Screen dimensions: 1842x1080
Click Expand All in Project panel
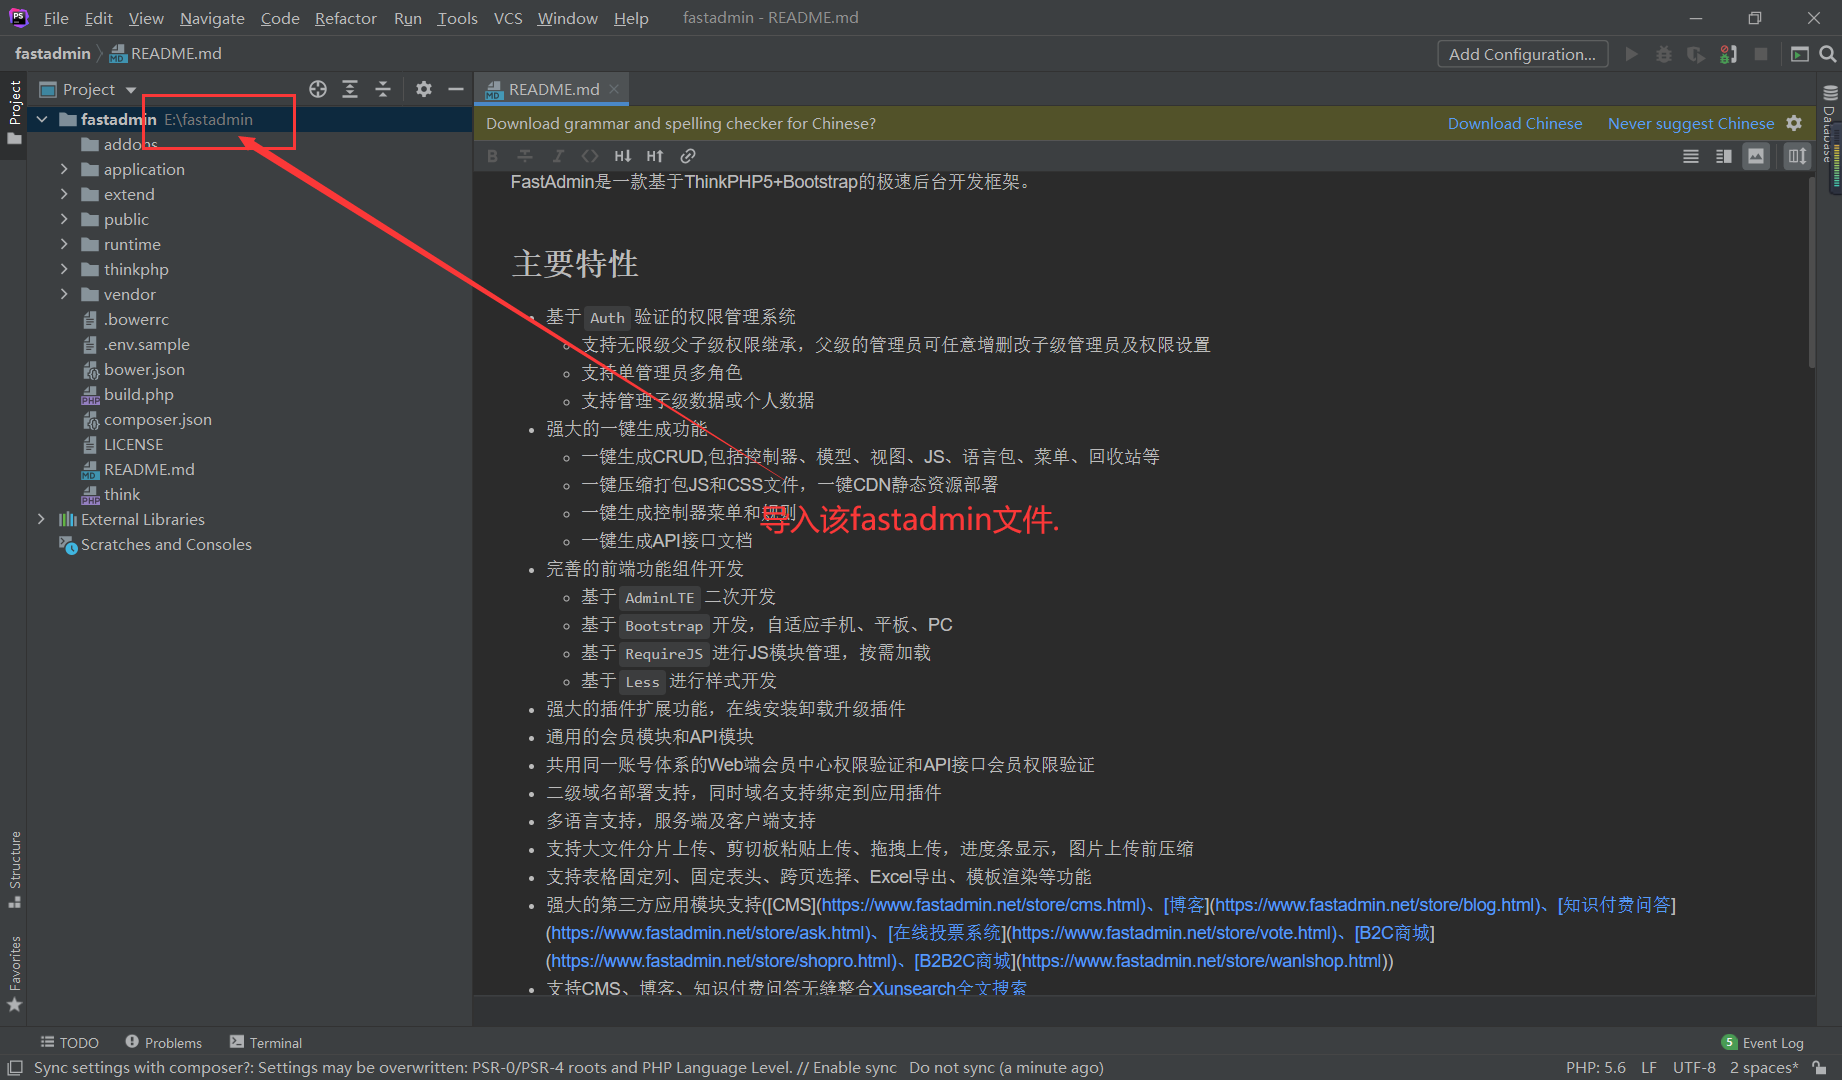pyautogui.click(x=350, y=89)
